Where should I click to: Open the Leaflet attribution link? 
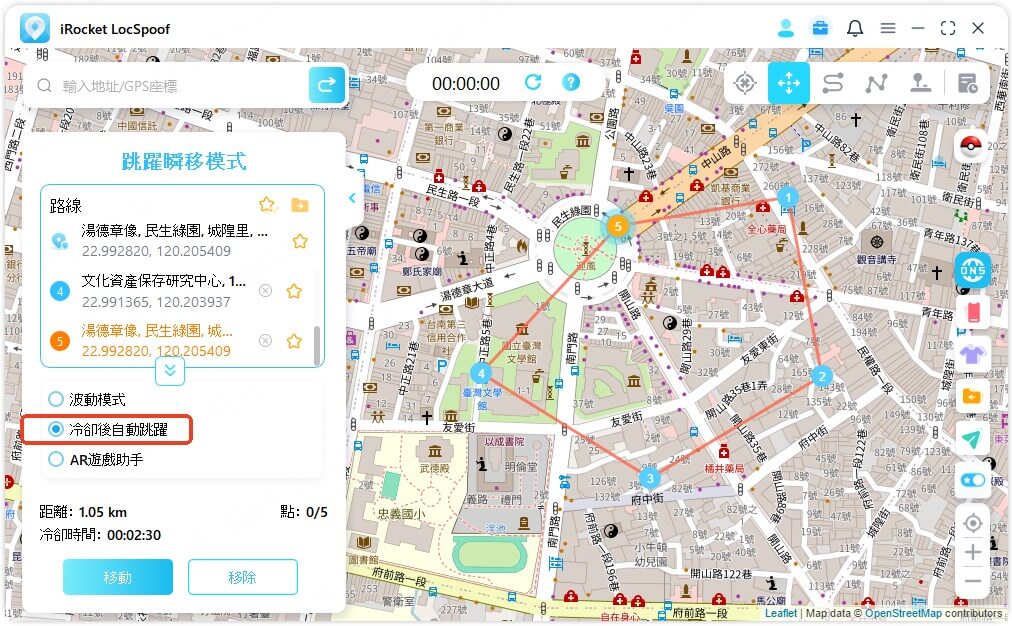tap(781, 613)
